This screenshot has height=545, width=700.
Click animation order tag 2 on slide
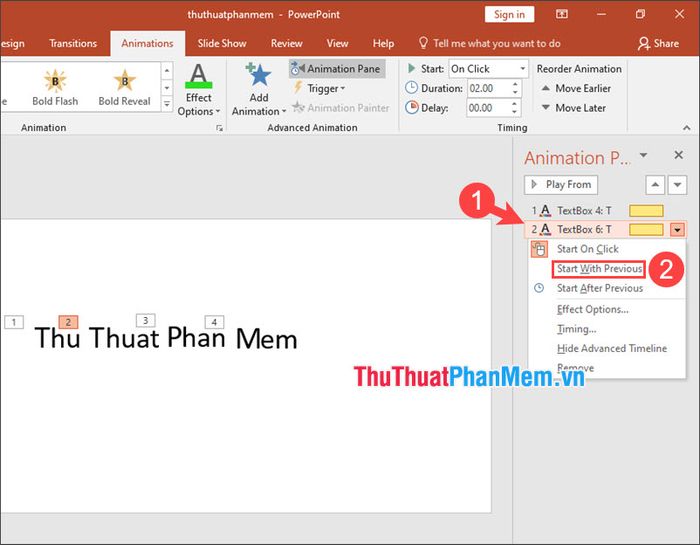[68, 322]
